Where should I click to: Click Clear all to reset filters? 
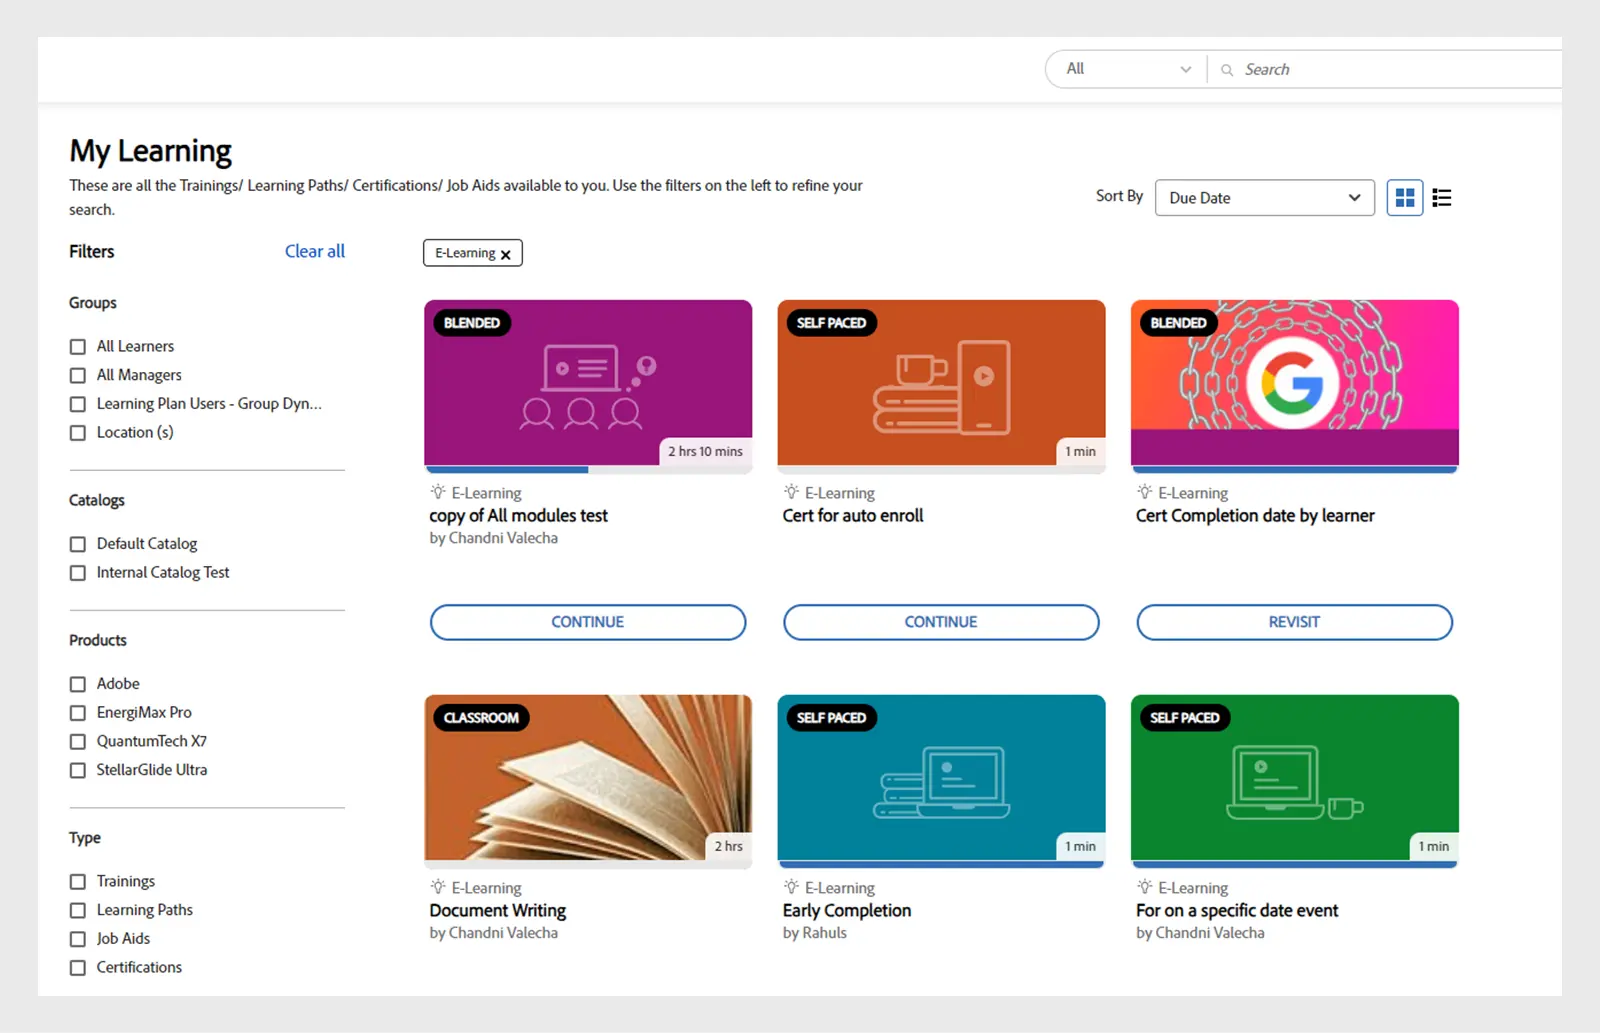(314, 251)
